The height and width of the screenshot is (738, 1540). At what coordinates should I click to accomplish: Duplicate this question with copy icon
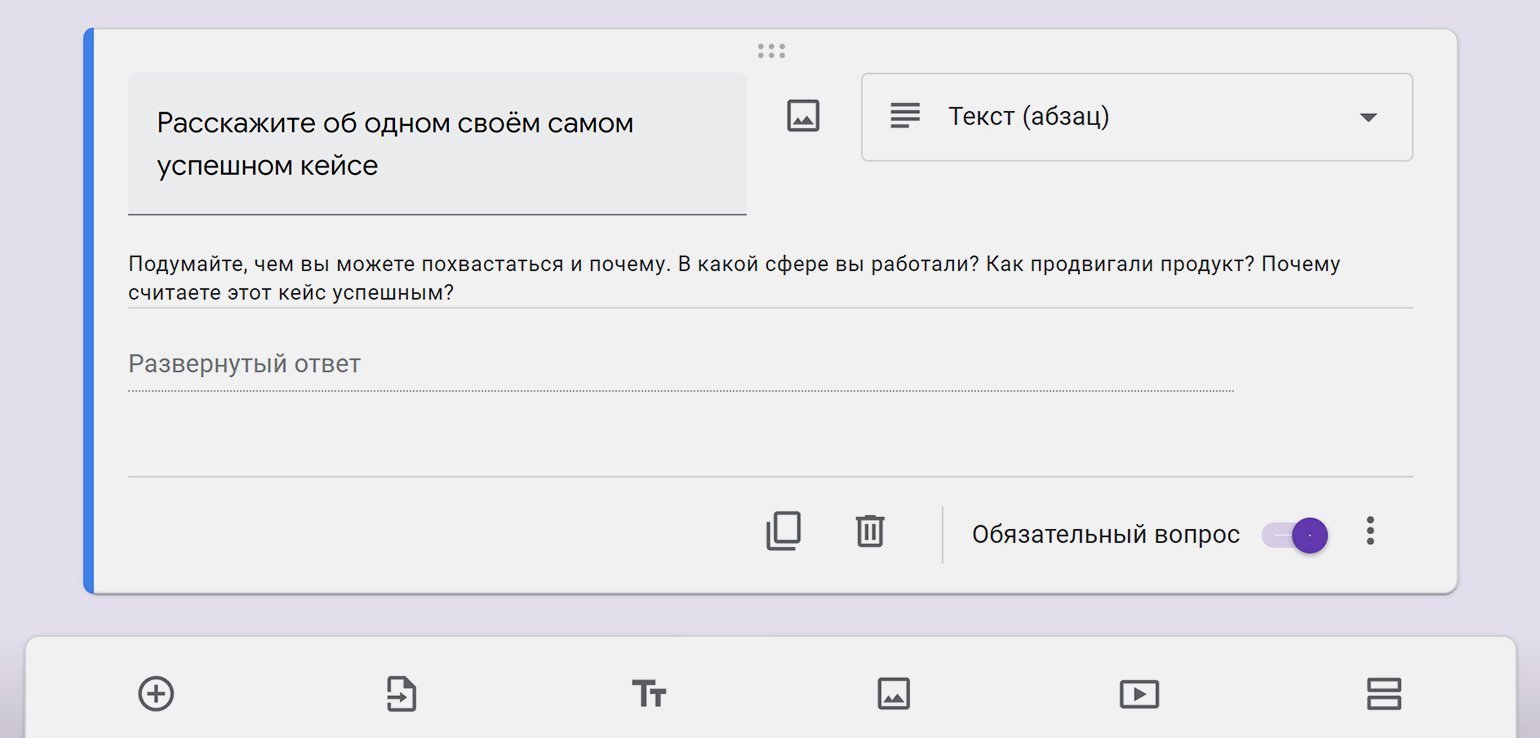[x=783, y=531]
